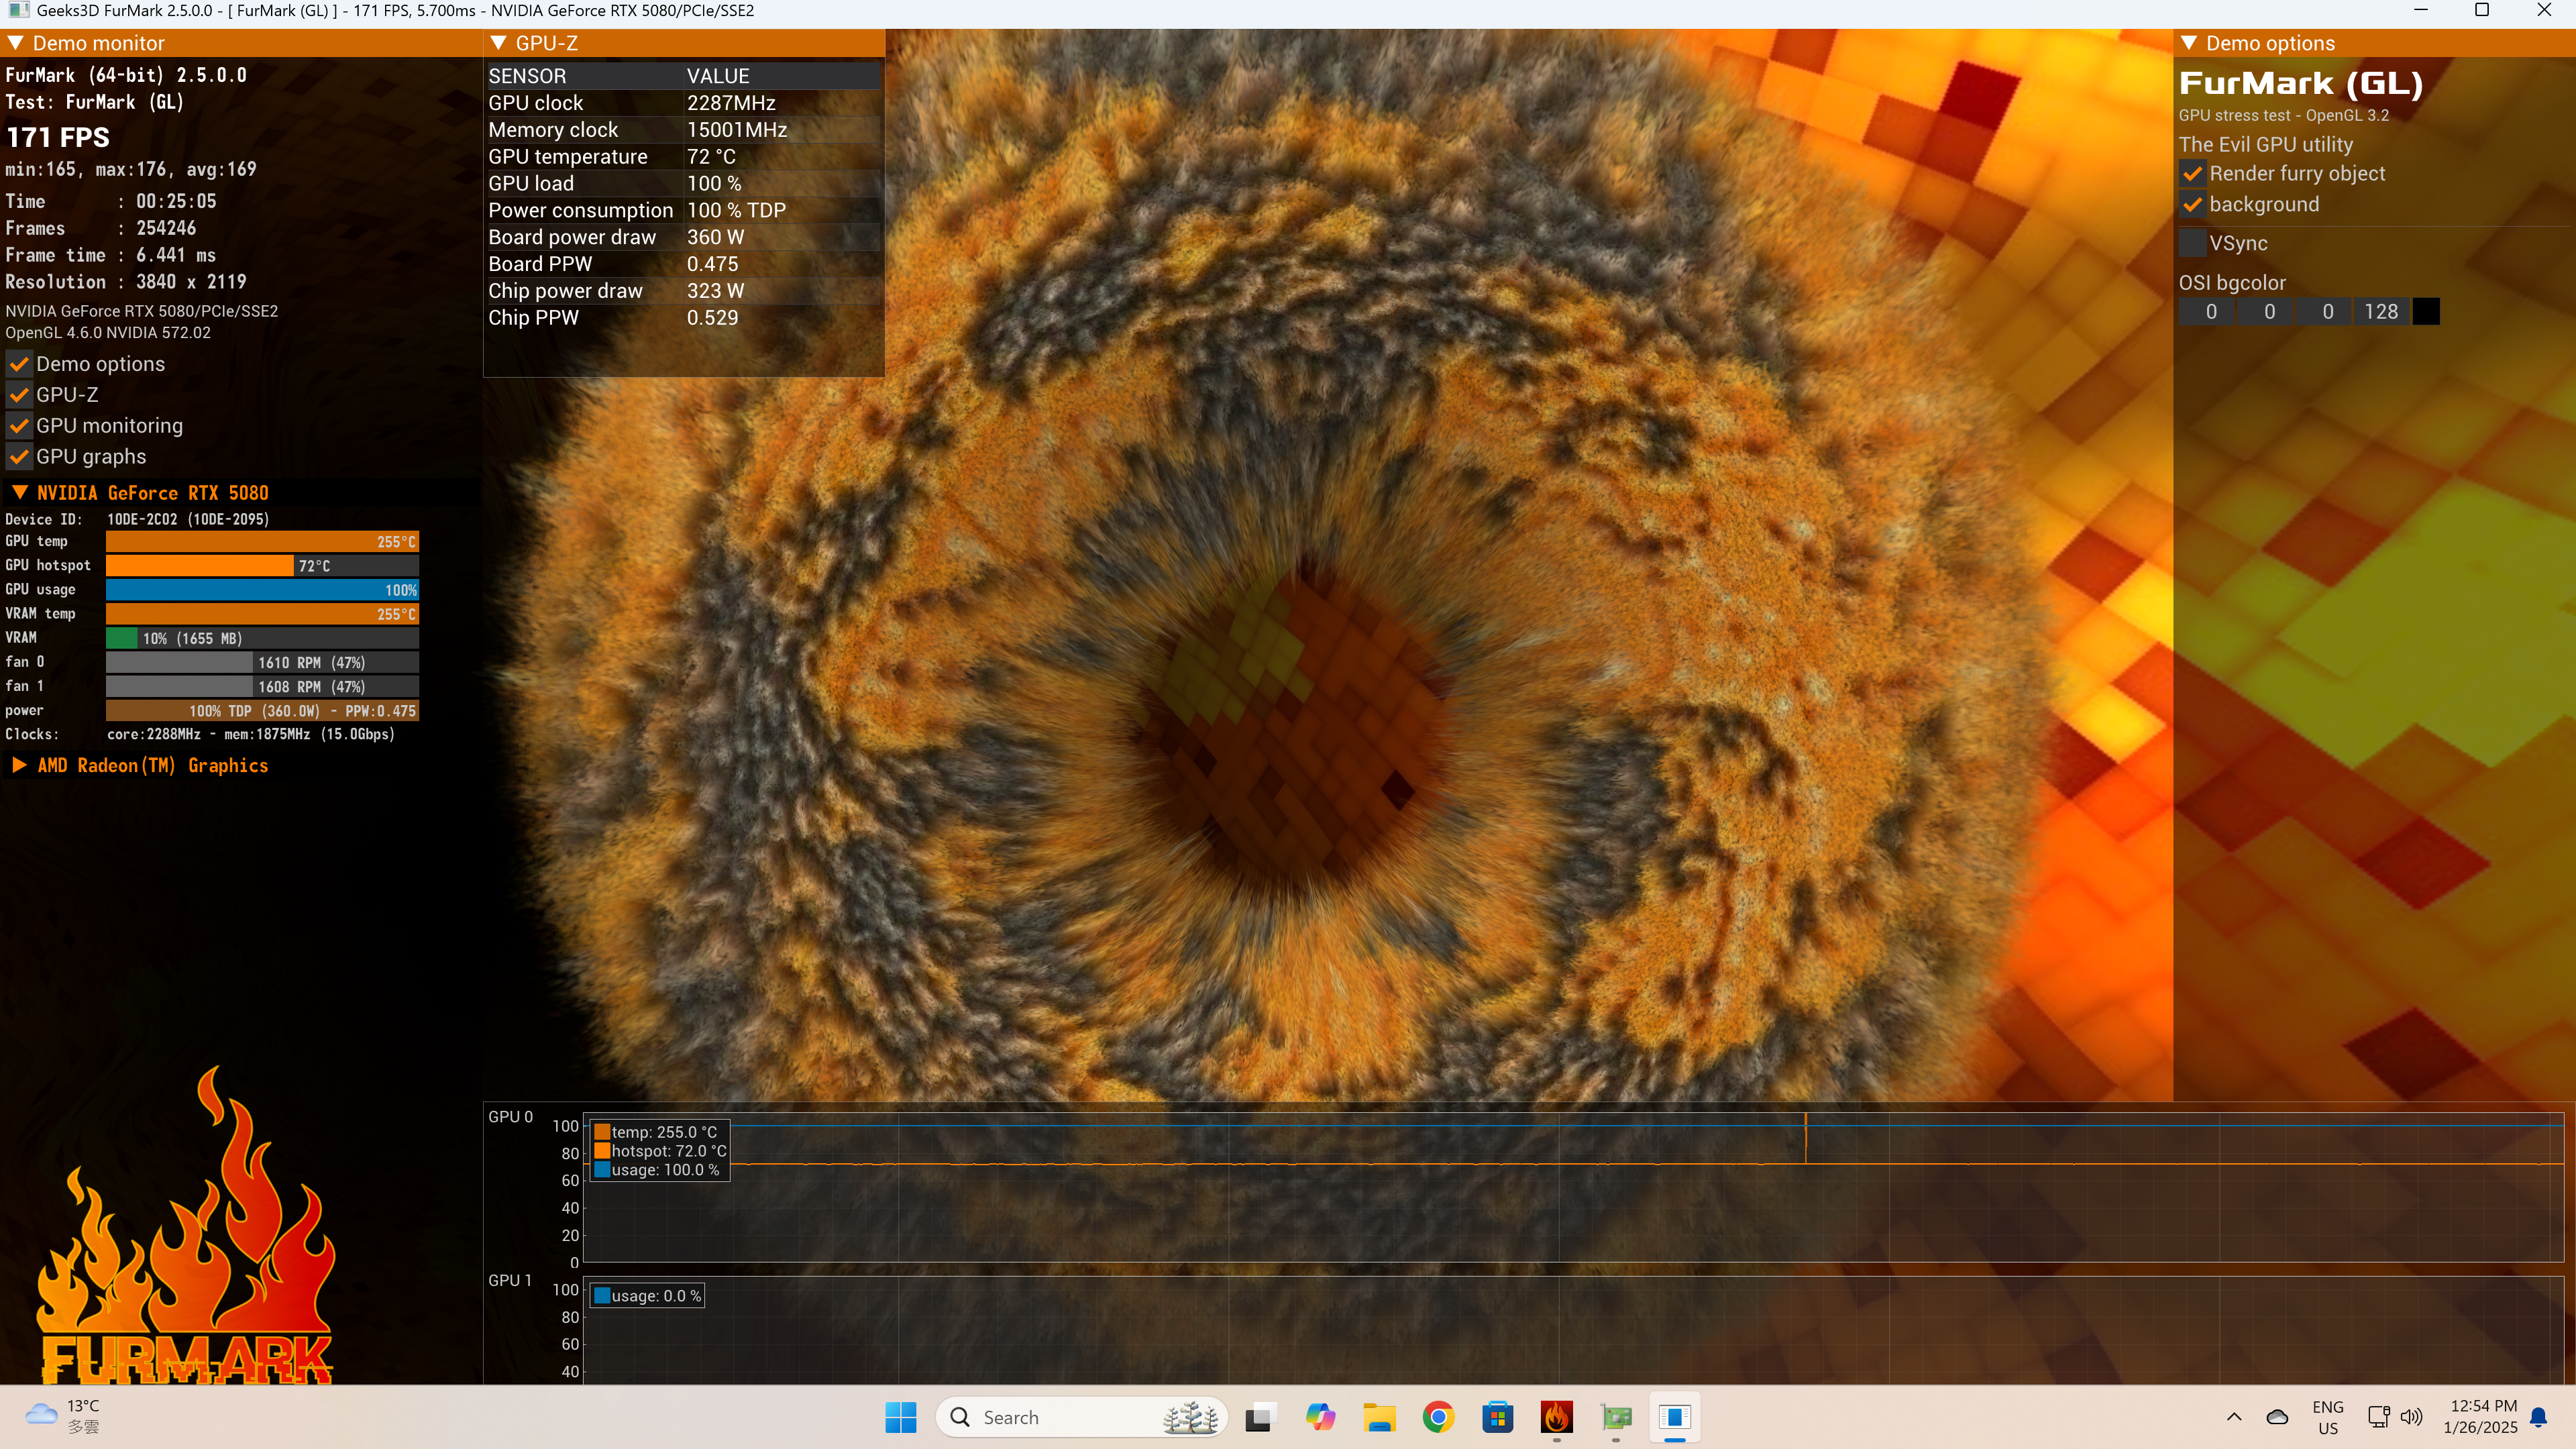Click the GPU usage 100% bar
This screenshot has height=1449, width=2576.
(x=262, y=590)
